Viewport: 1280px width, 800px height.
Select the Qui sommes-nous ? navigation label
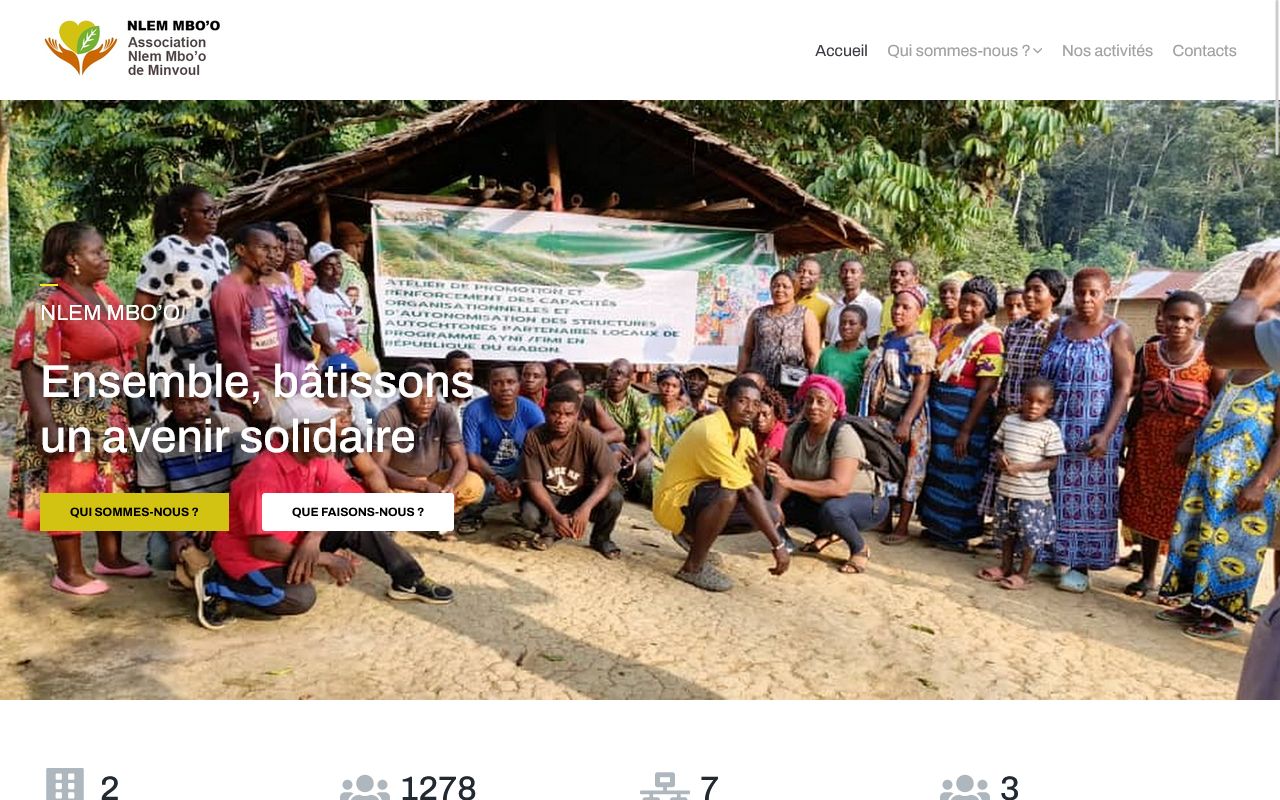(958, 51)
